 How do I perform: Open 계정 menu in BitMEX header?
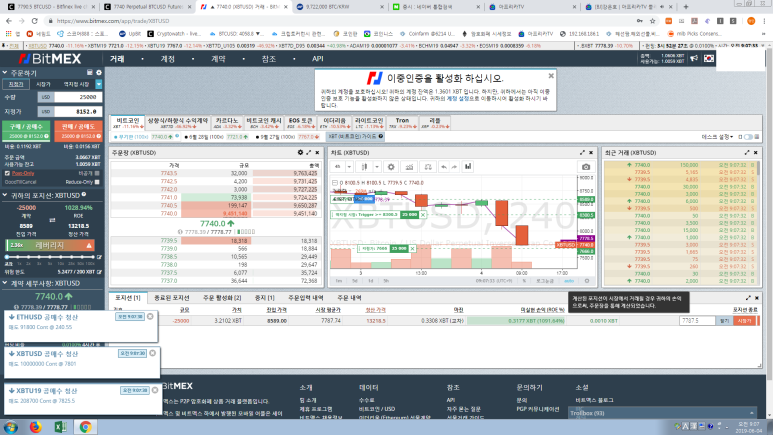pos(168,59)
